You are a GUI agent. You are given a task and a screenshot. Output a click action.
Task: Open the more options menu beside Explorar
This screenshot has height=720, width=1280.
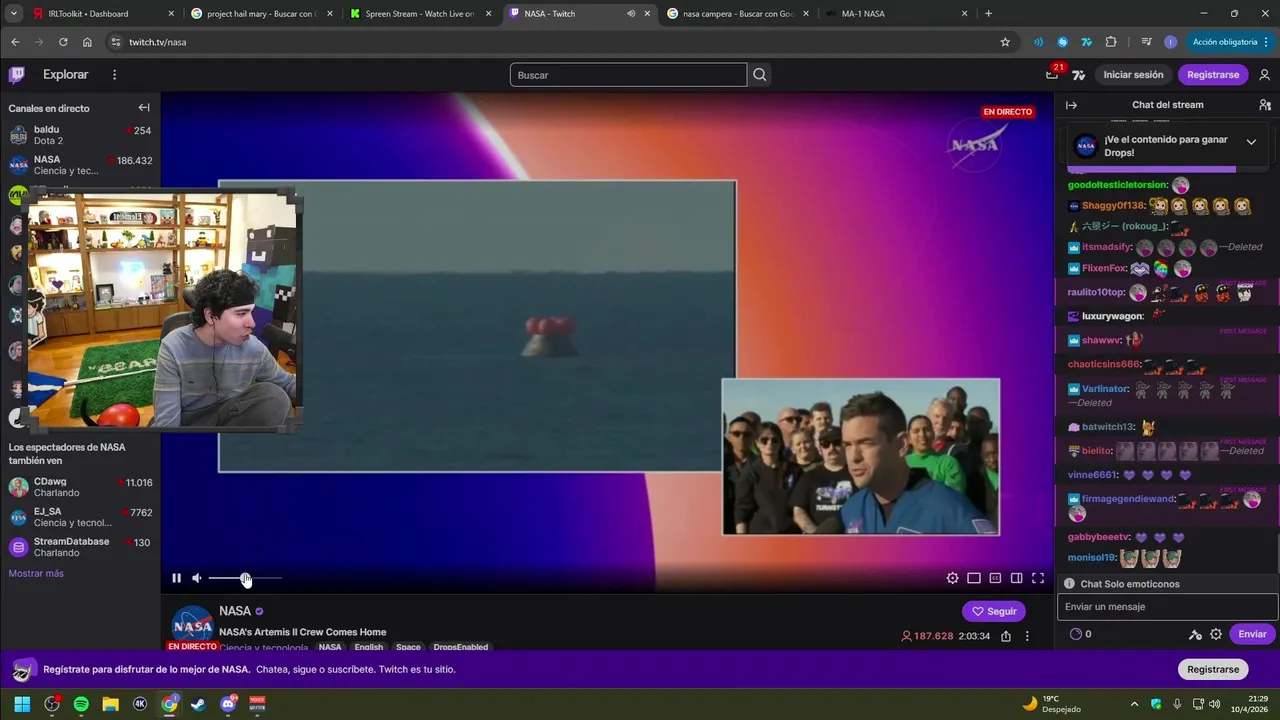(x=114, y=75)
